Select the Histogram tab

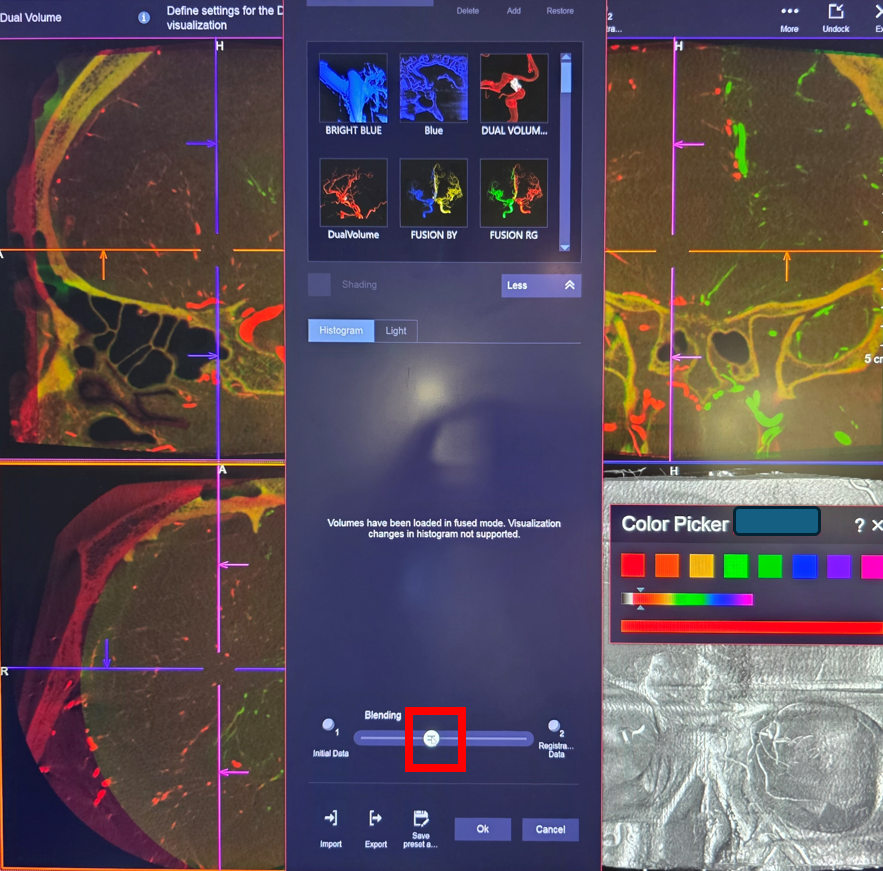(341, 331)
